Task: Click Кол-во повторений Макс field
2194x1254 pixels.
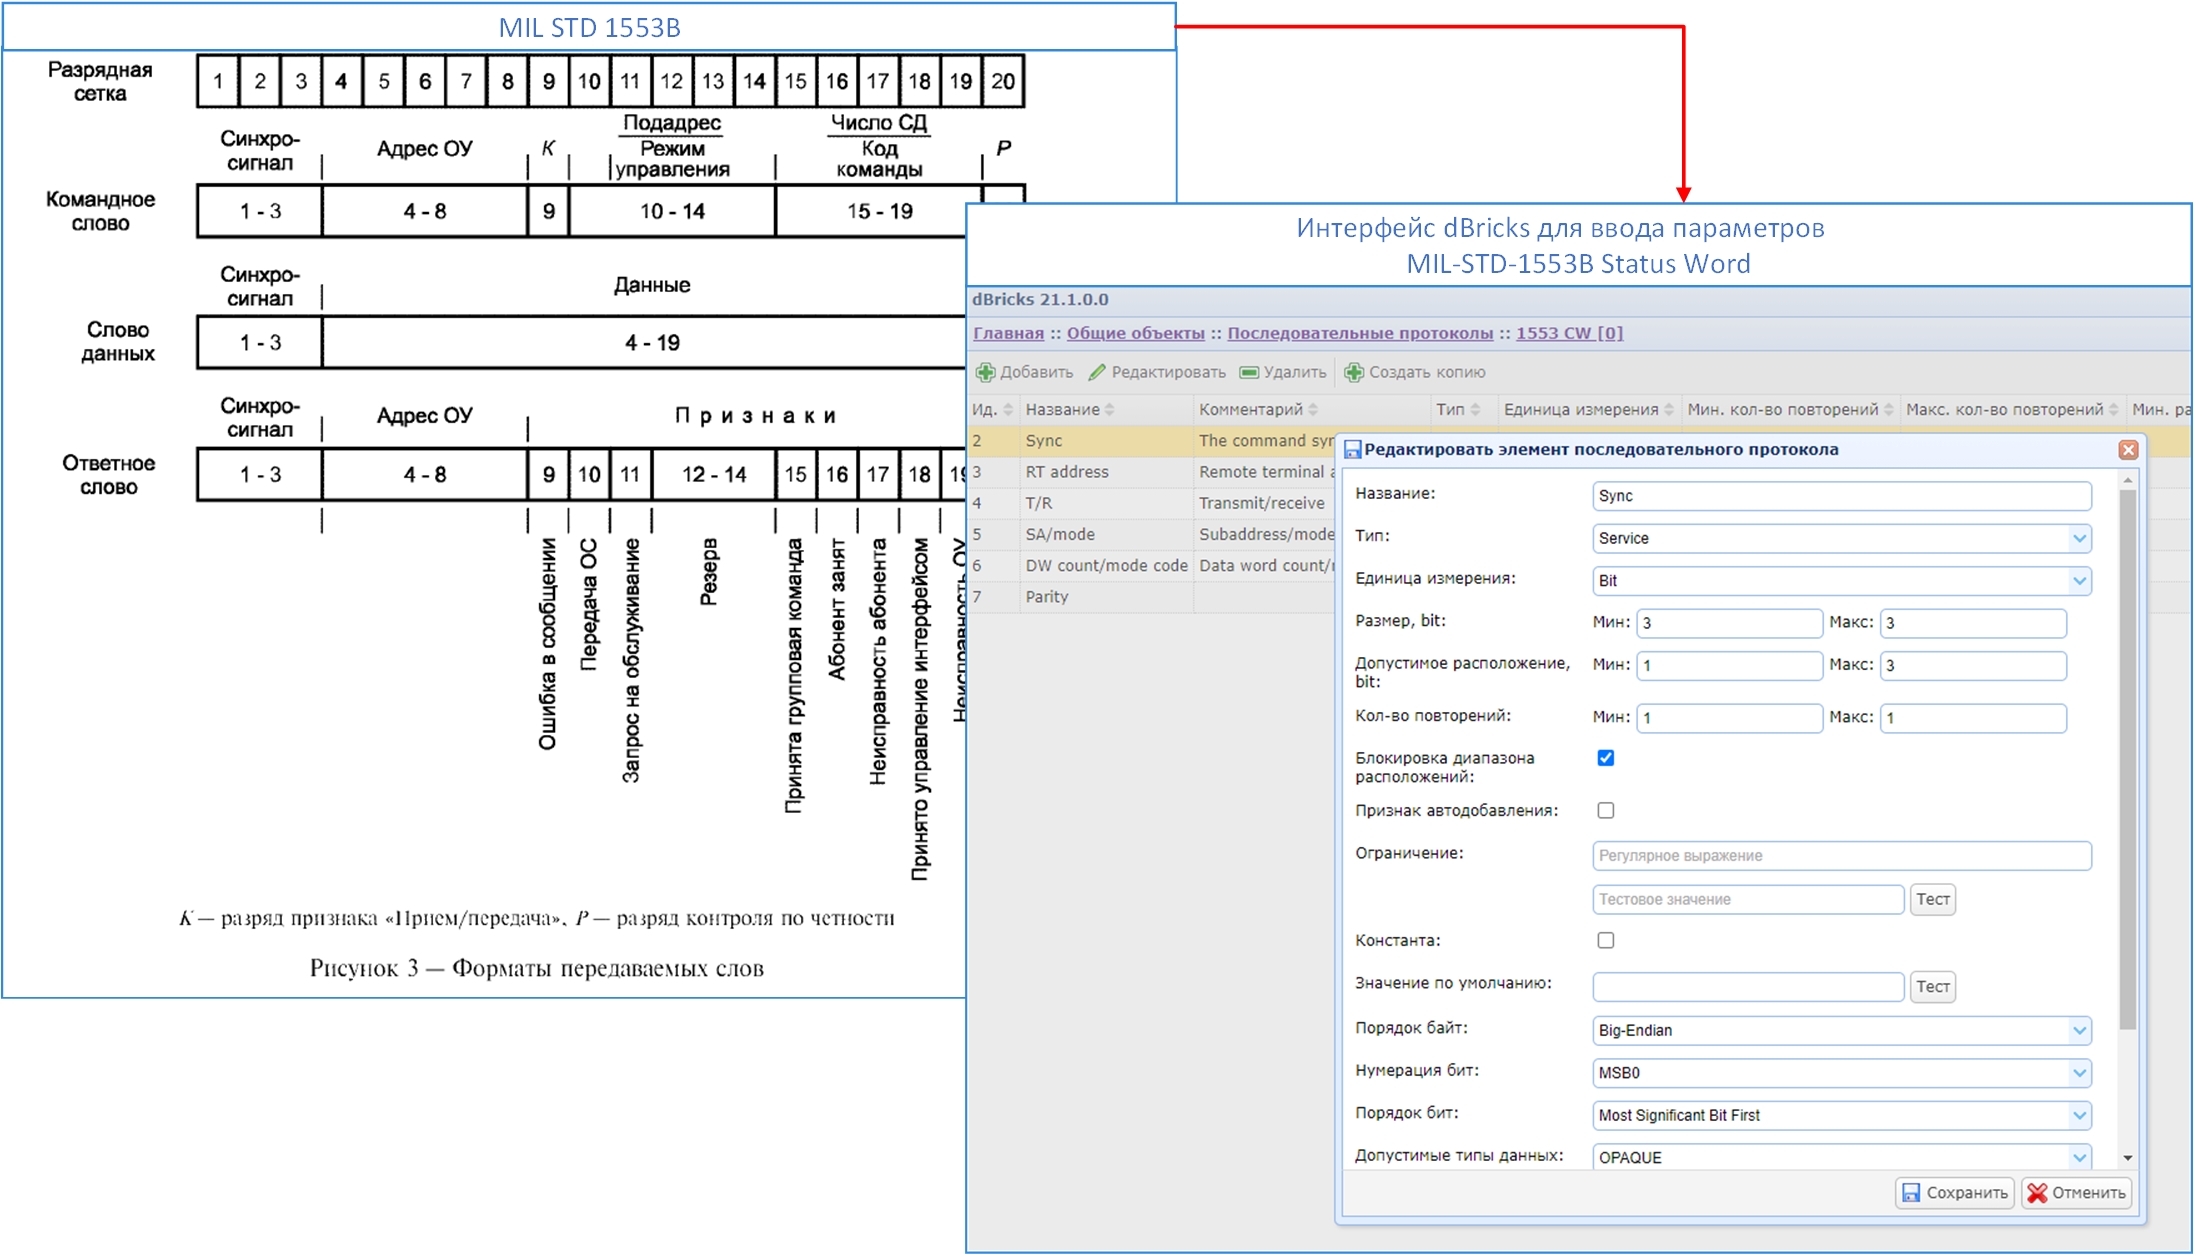Action: click(x=1973, y=719)
